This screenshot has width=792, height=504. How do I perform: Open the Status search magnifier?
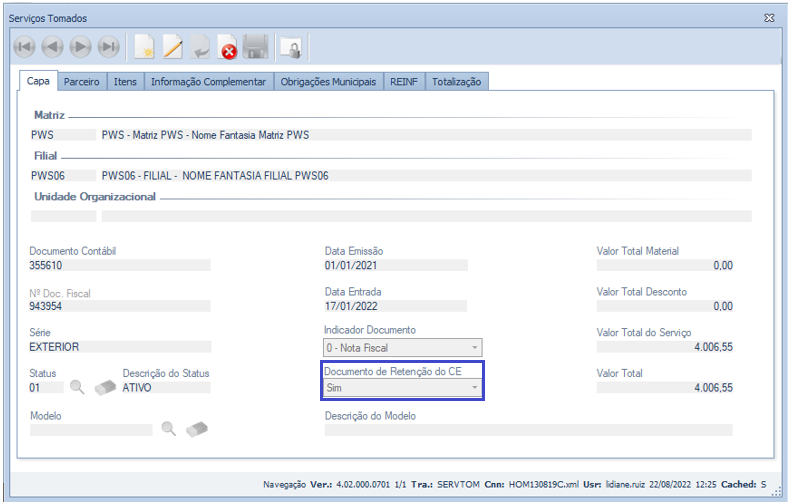point(78,388)
